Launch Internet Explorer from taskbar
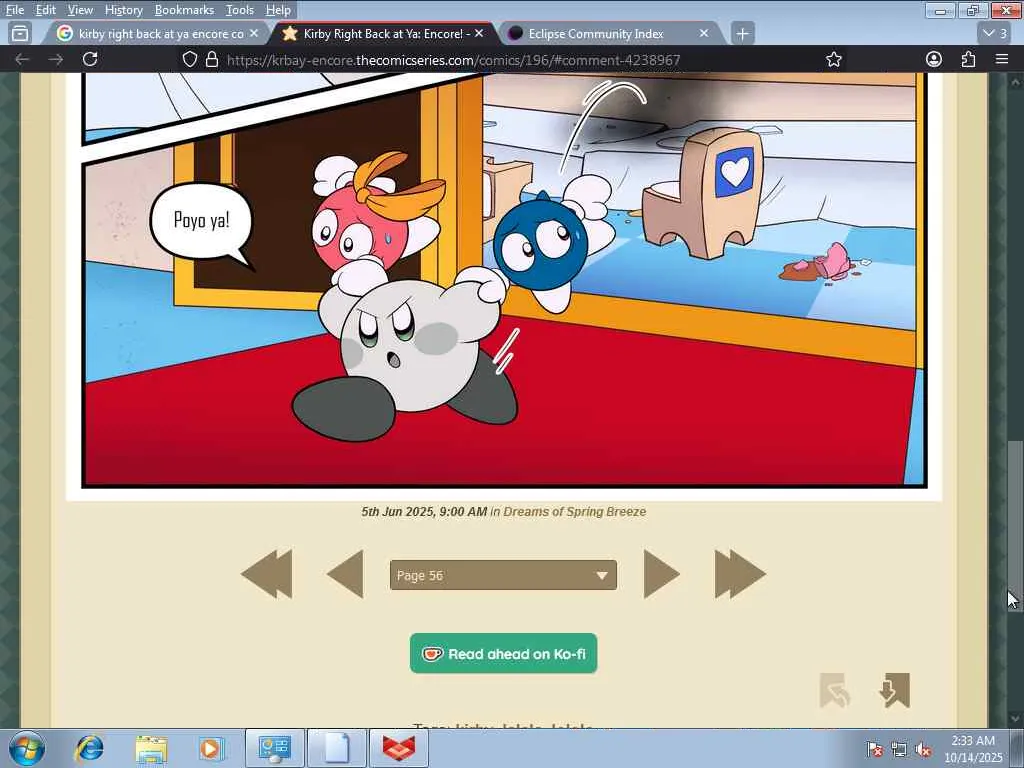Screen dimensions: 1024x768 click(89, 748)
